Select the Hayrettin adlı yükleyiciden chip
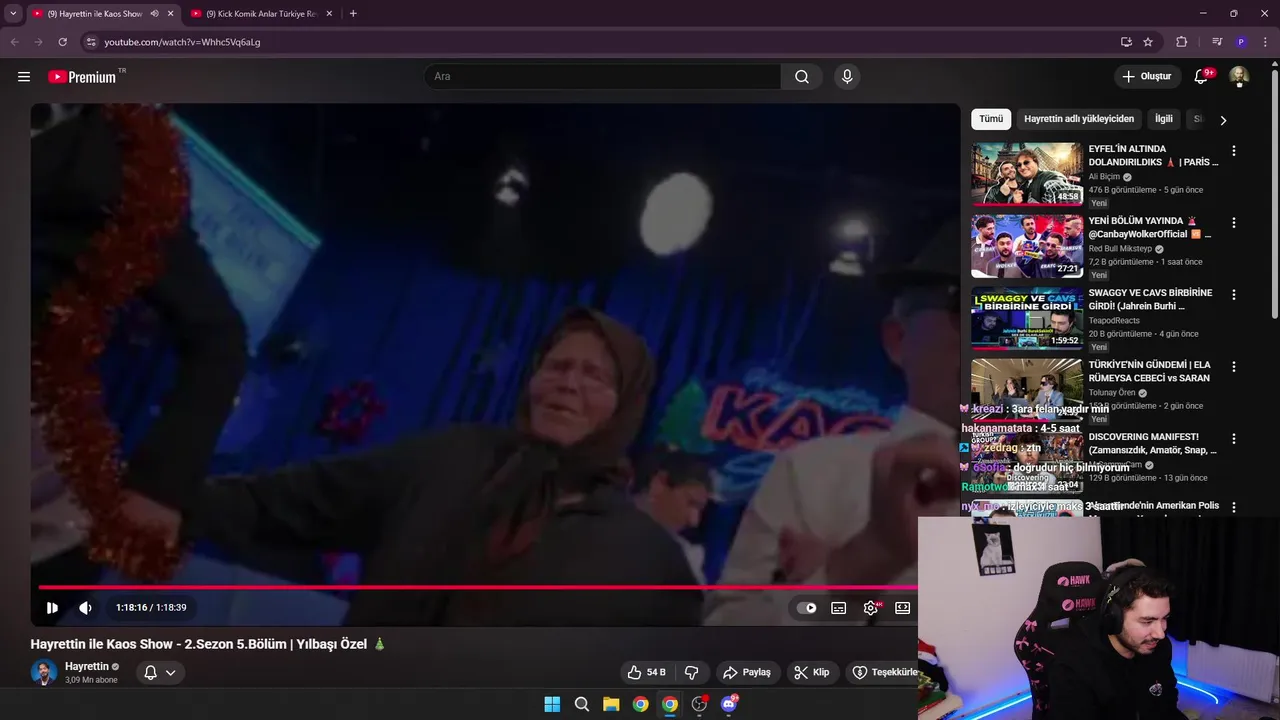This screenshot has height=720, width=1280. click(x=1079, y=119)
